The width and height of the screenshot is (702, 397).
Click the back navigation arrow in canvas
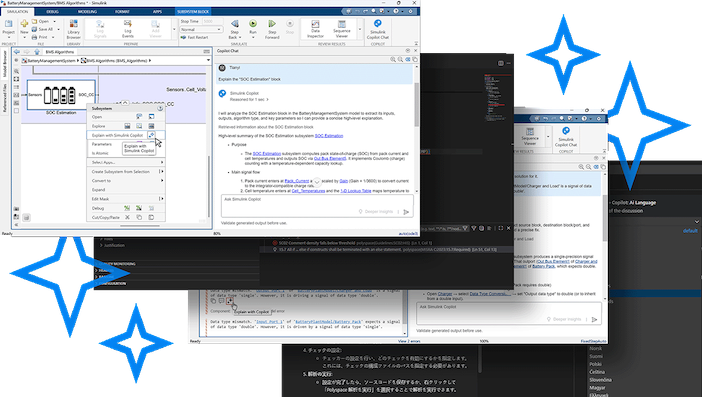click(x=17, y=52)
